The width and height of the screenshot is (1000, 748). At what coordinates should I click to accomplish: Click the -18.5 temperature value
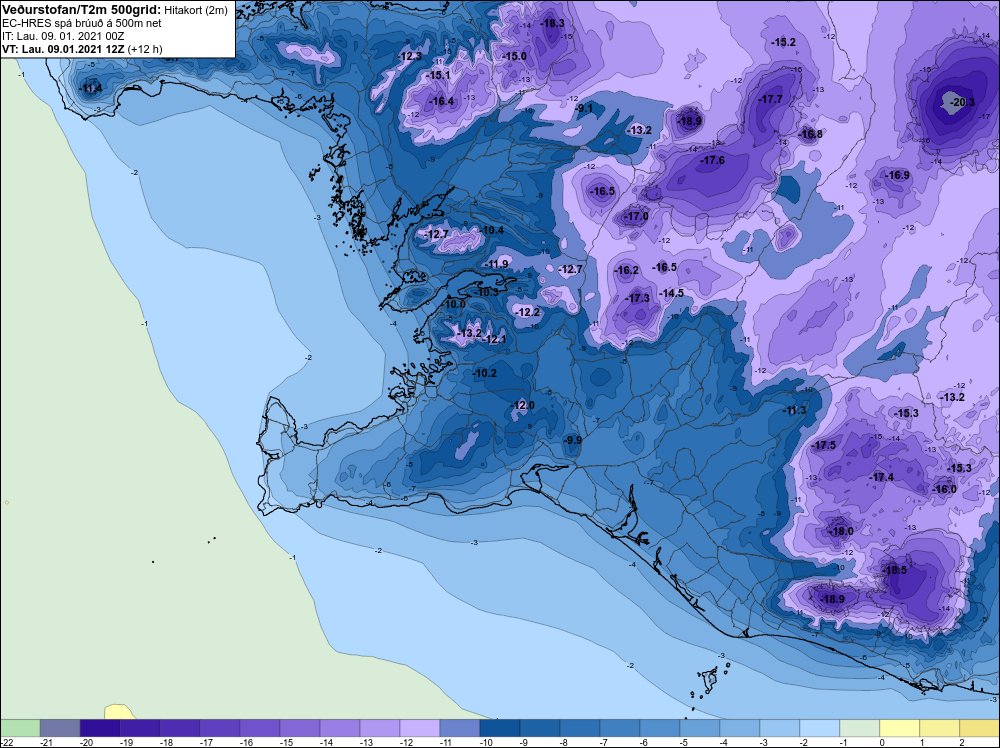(x=893, y=570)
